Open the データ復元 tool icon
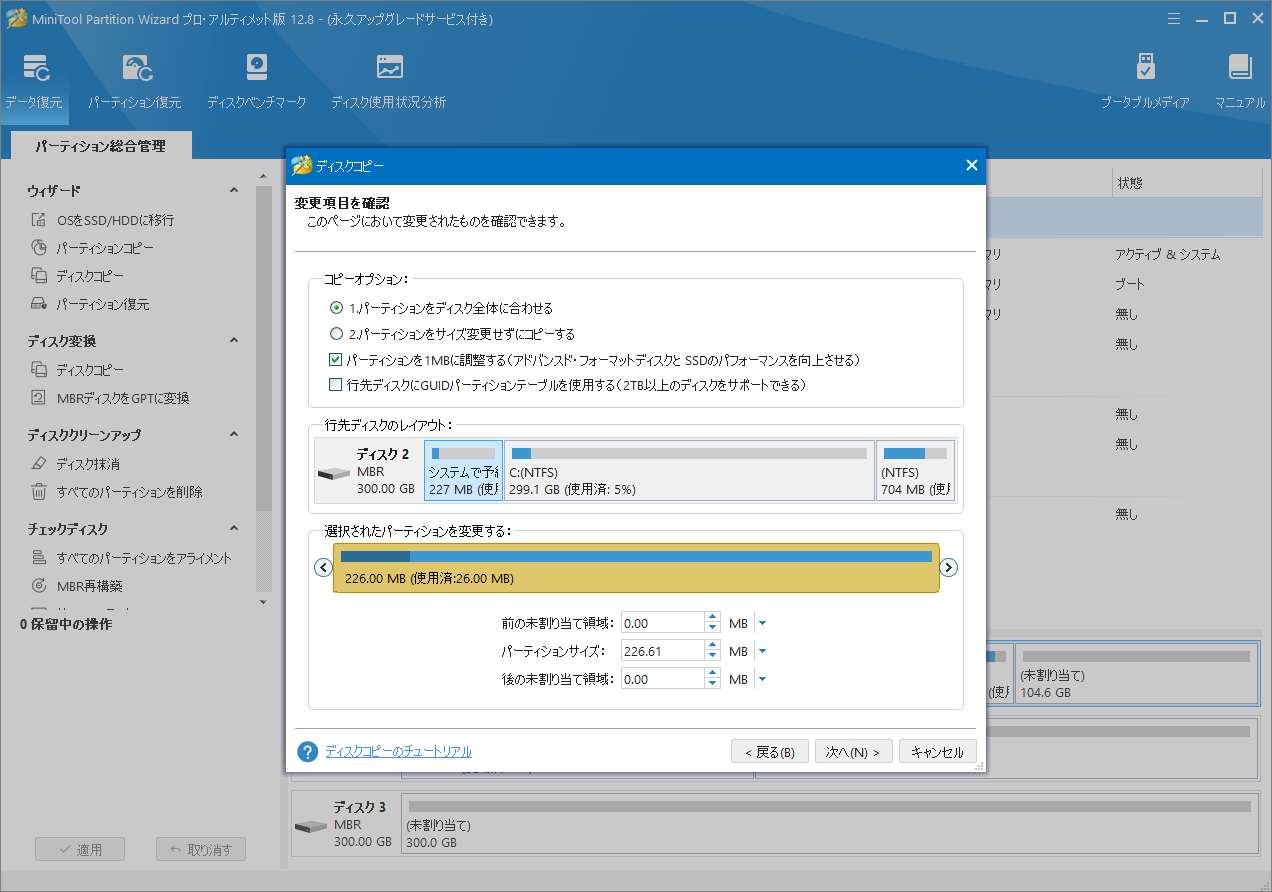Screen dimensions: 1272x892 (36, 68)
